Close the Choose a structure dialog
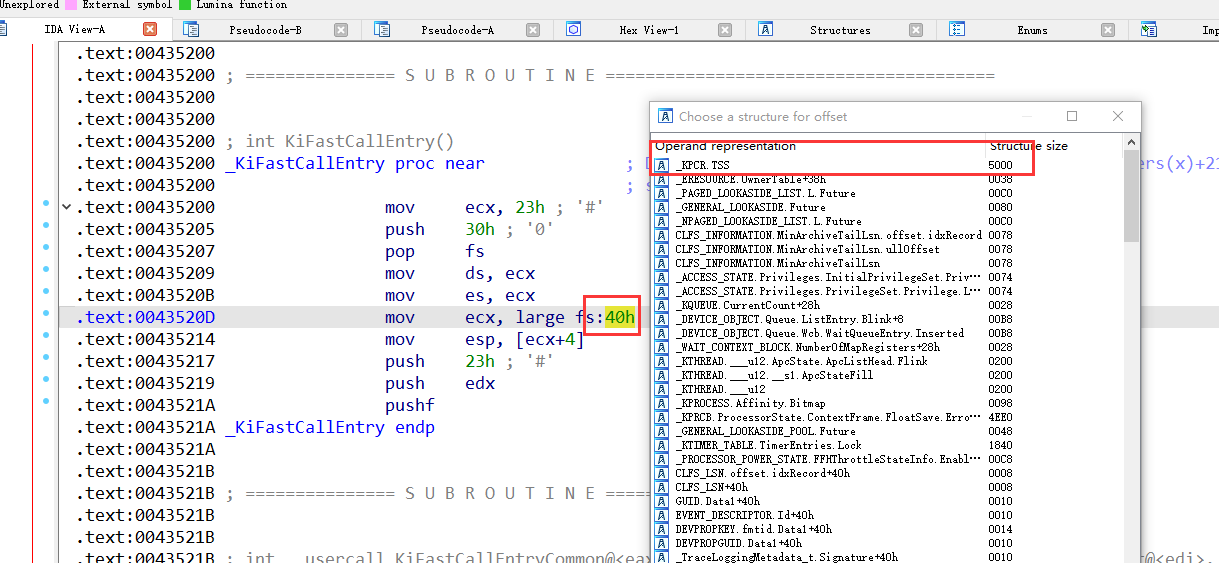Image resolution: width=1219 pixels, height=563 pixels. point(1118,117)
